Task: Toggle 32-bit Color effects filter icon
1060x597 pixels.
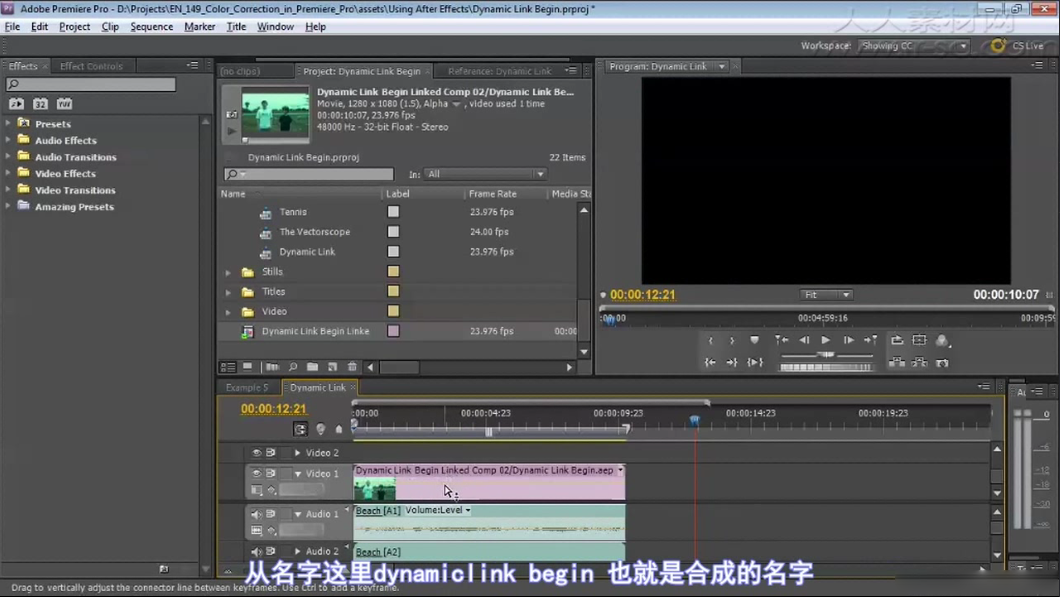Action: (x=41, y=103)
